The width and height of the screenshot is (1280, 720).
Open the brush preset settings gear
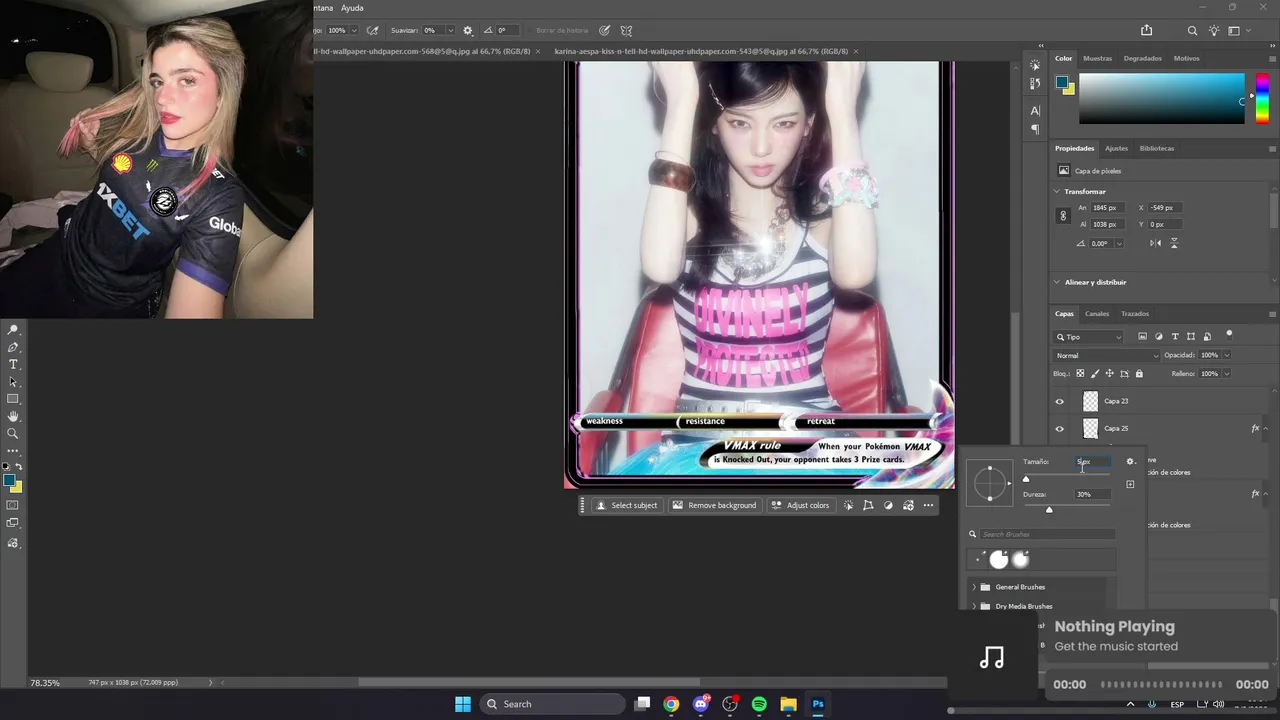(1130, 462)
